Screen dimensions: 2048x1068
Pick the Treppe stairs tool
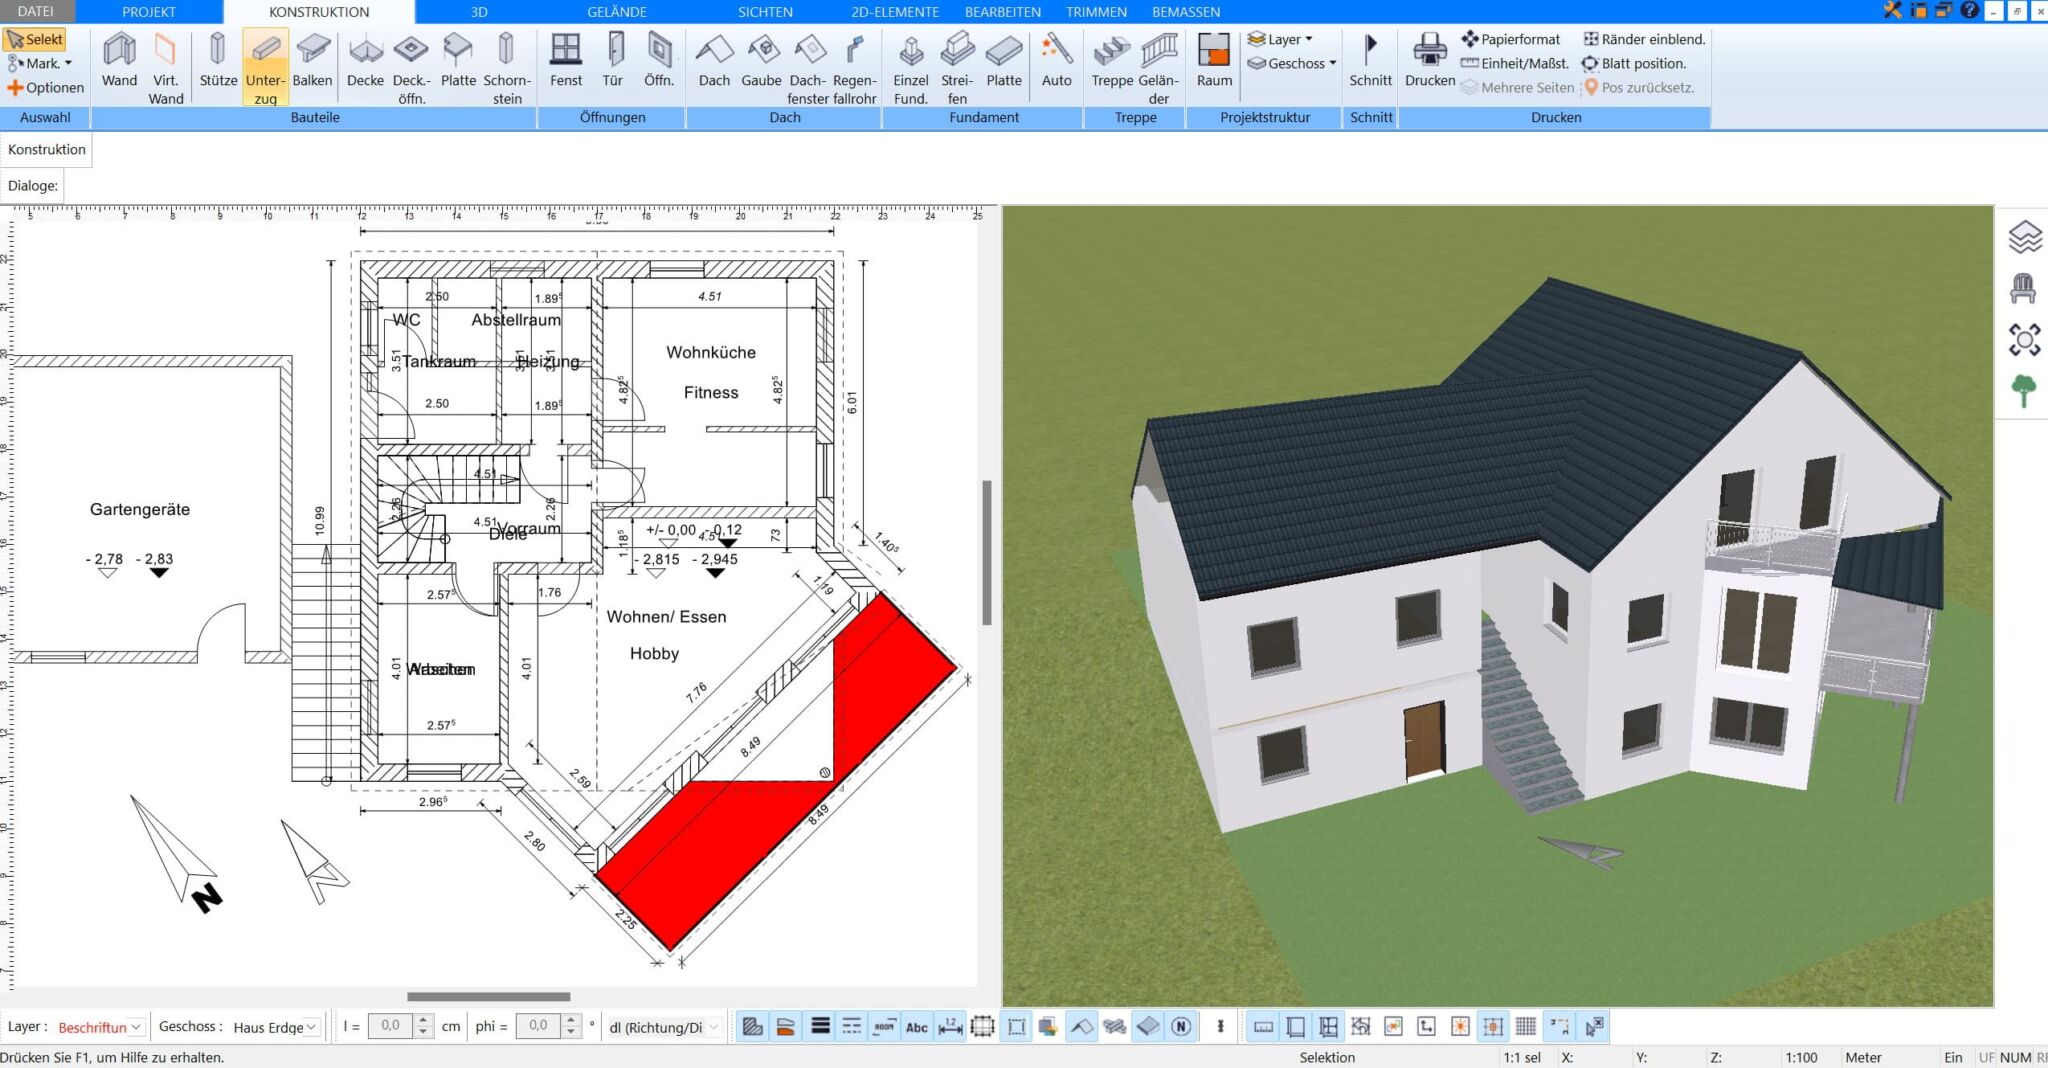click(x=1111, y=64)
